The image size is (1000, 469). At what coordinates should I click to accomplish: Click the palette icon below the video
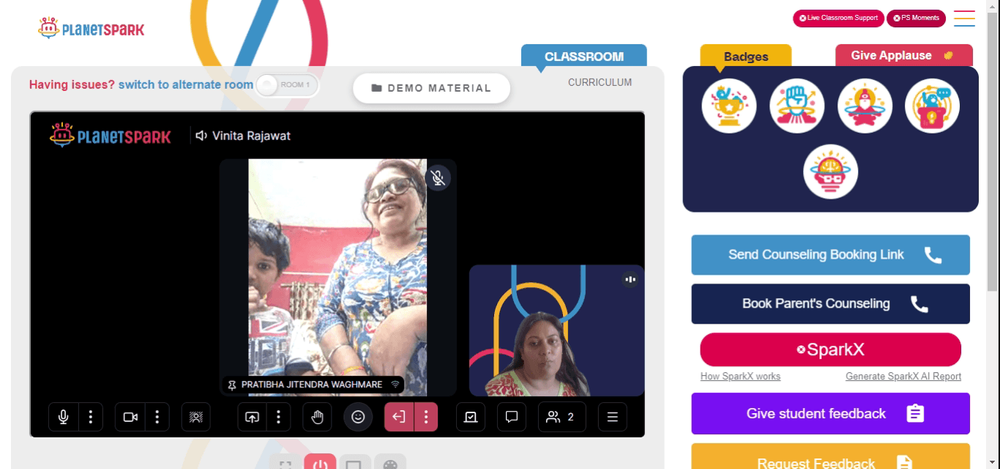point(390,464)
